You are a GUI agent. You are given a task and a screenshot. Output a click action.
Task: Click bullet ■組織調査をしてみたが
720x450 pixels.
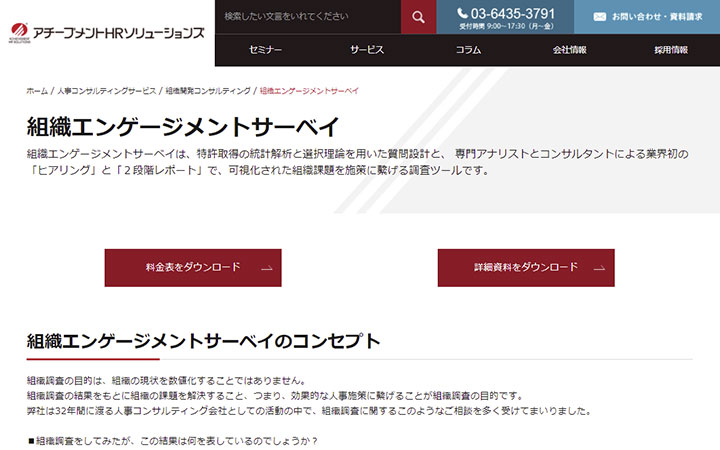point(172,441)
